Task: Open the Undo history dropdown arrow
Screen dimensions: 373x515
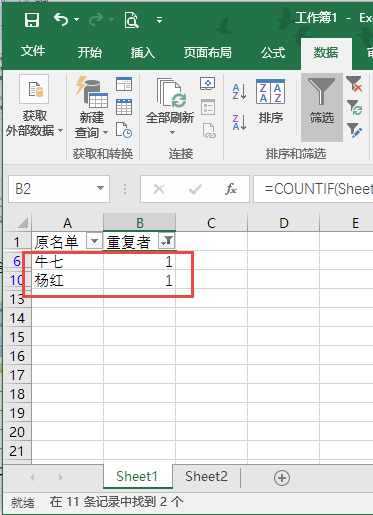Action: click(77, 20)
